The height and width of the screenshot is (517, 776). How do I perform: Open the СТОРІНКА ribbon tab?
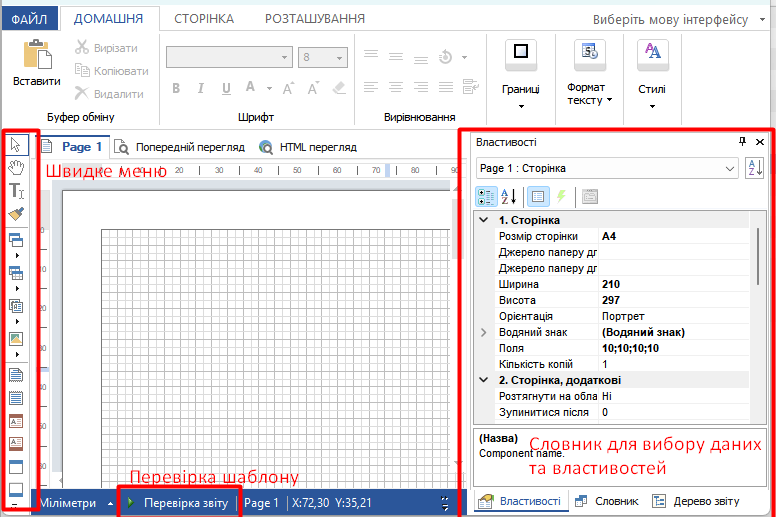coord(204,19)
